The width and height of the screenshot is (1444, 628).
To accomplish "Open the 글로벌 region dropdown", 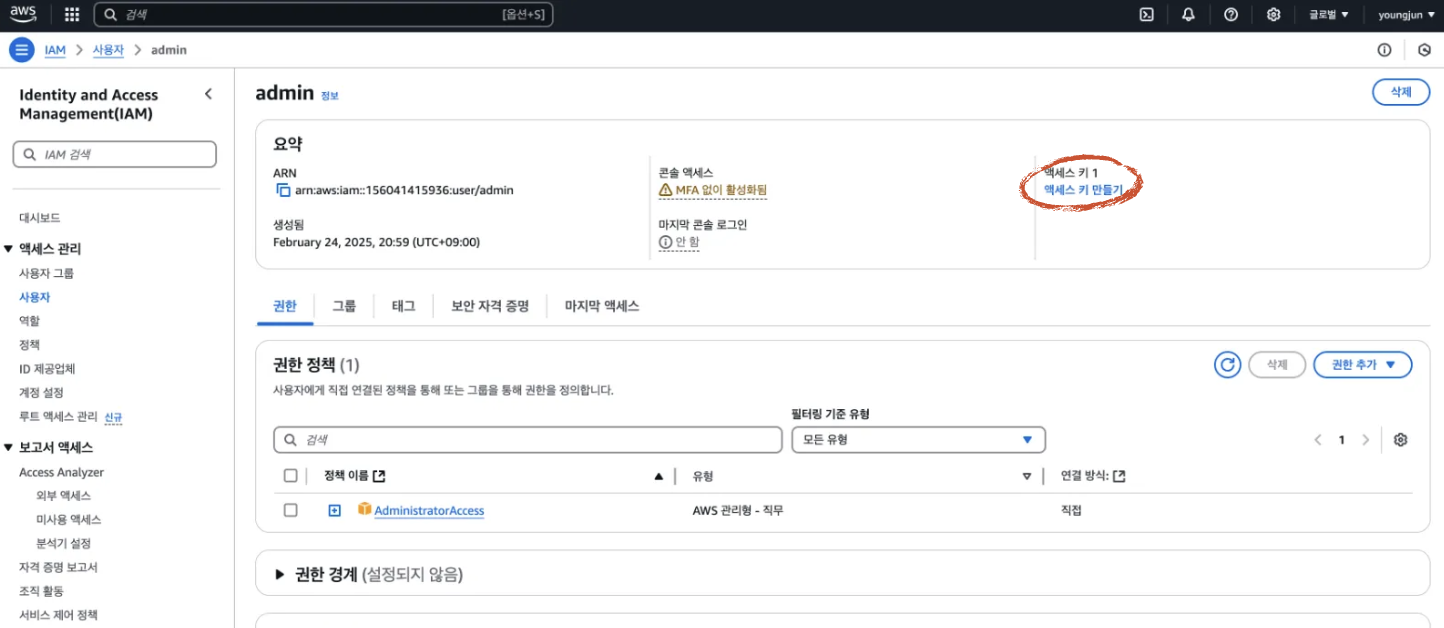I will click(1329, 15).
